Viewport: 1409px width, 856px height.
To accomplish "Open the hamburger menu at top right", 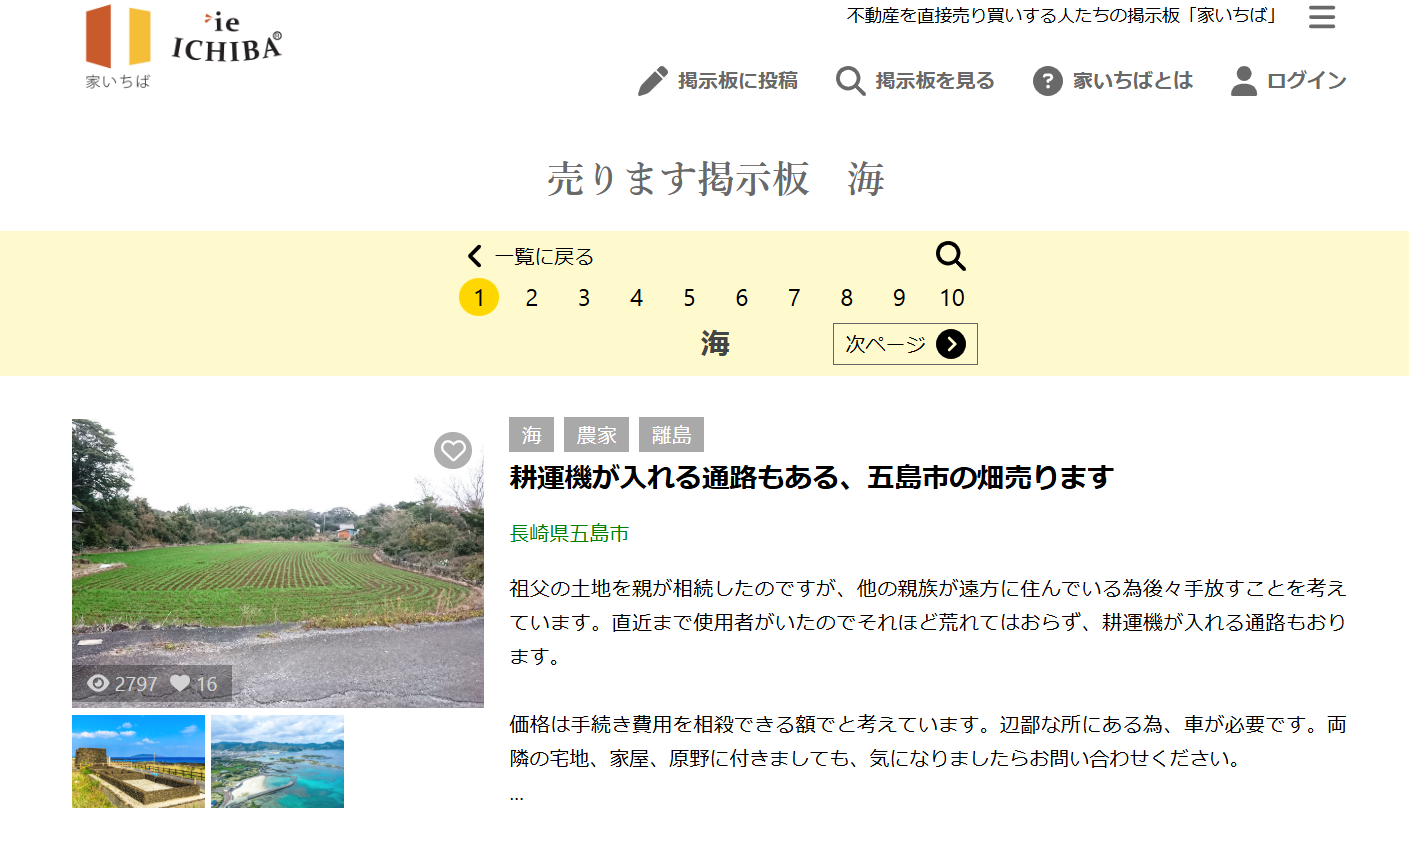I will pos(1322,17).
